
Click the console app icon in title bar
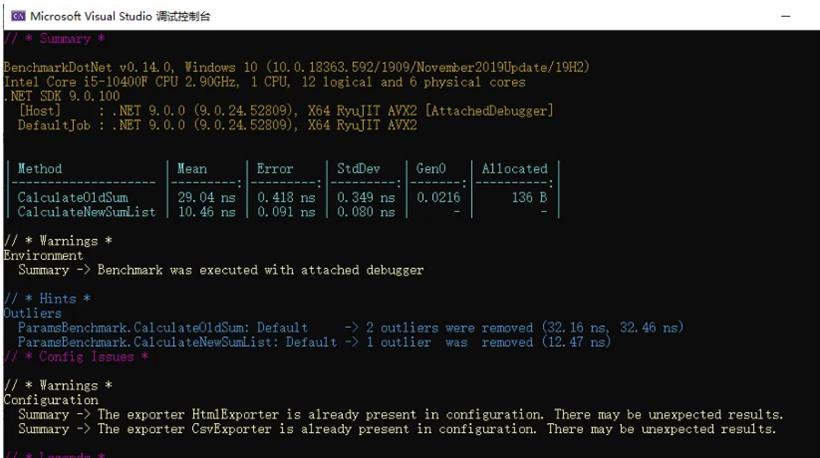(18, 16)
